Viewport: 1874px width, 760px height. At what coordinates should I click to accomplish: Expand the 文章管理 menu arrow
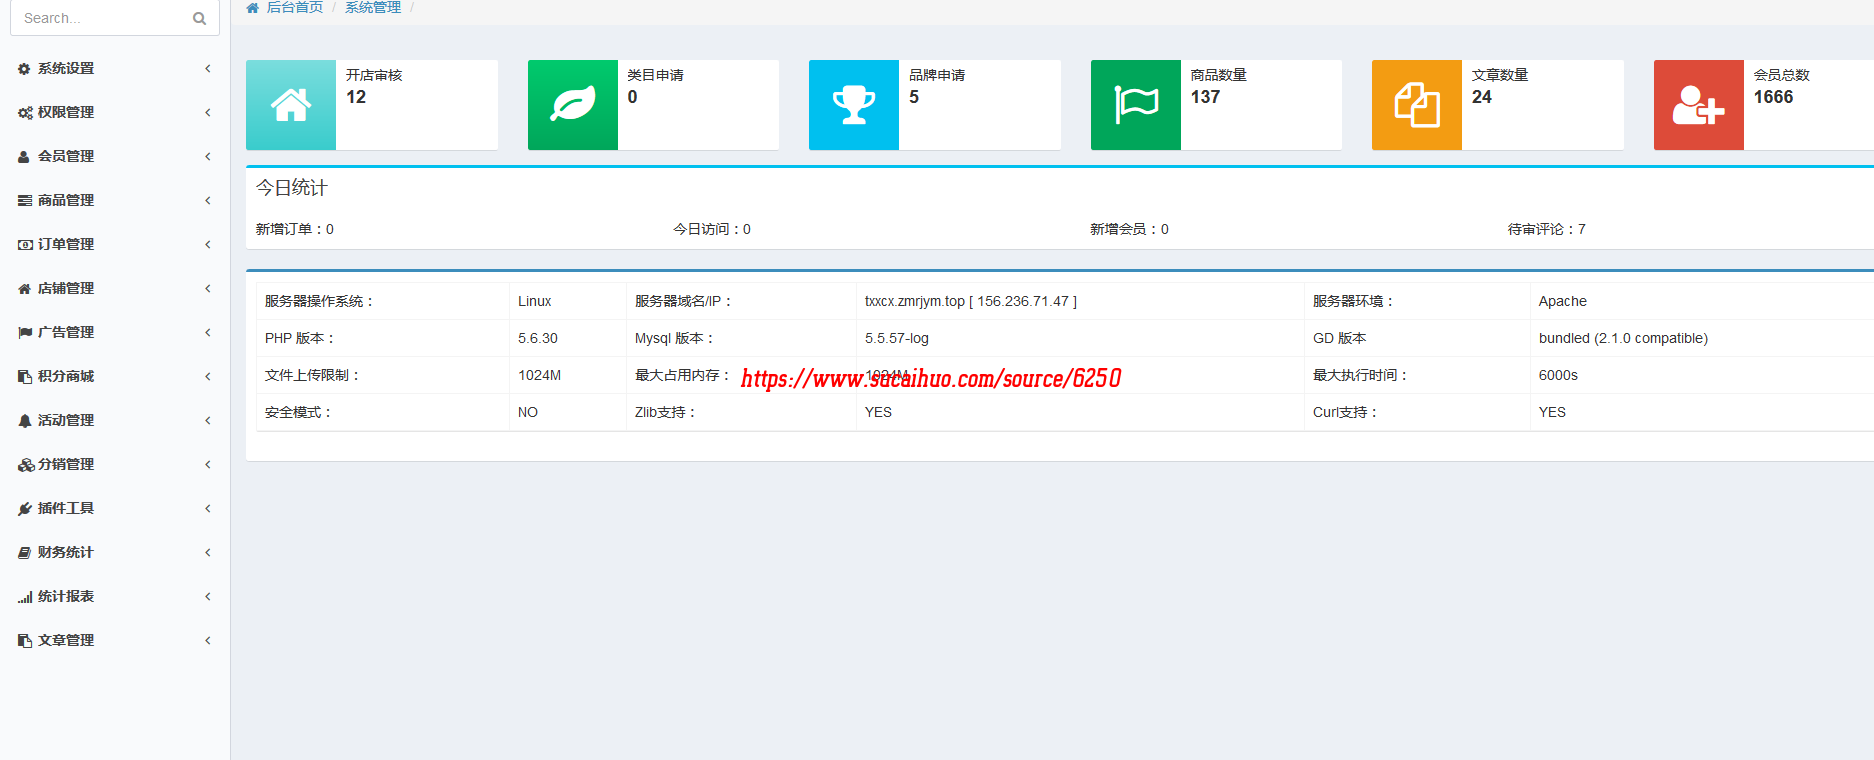[208, 641]
